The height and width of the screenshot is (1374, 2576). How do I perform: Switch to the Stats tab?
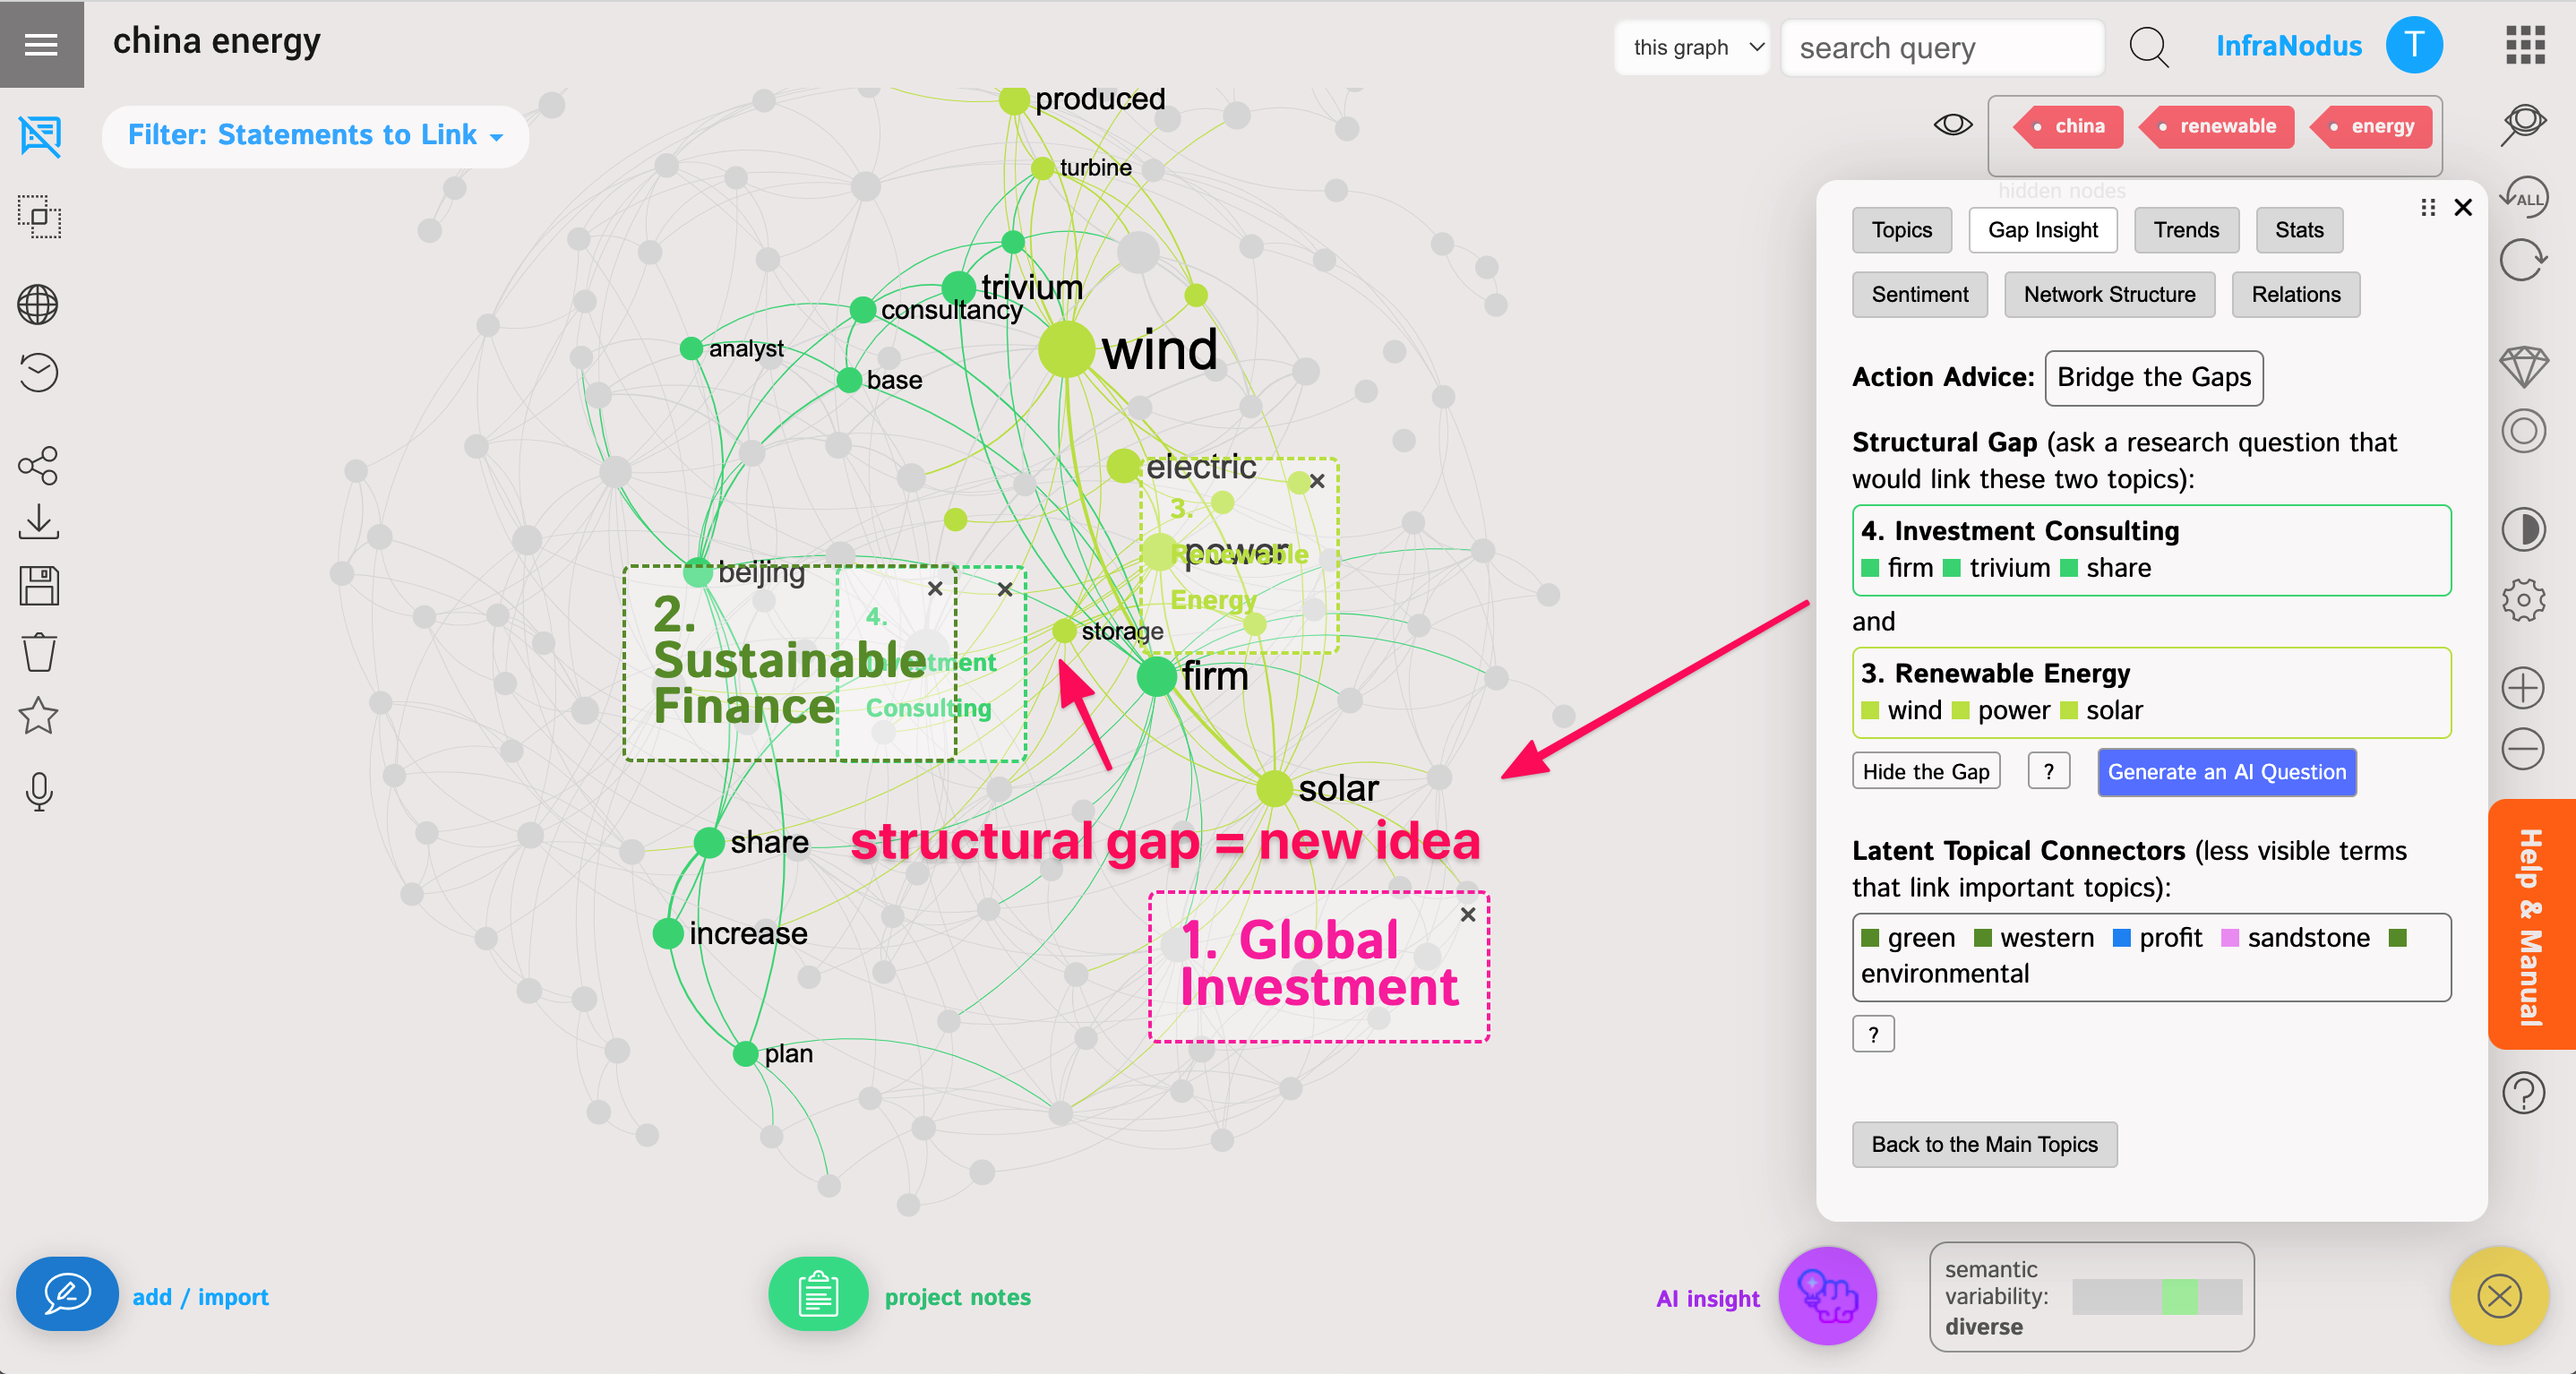pos(2299,230)
